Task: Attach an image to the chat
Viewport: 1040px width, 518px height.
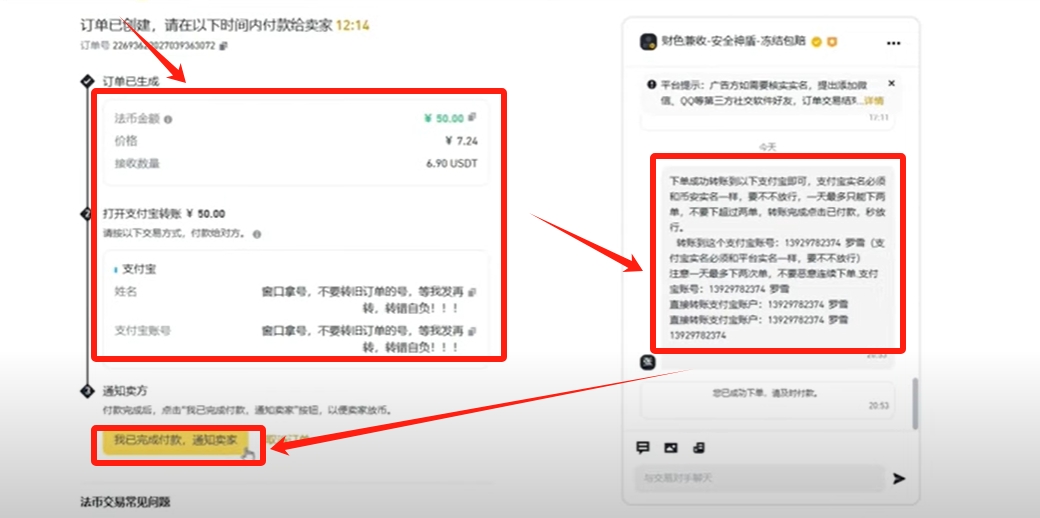Action: pyautogui.click(x=671, y=448)
